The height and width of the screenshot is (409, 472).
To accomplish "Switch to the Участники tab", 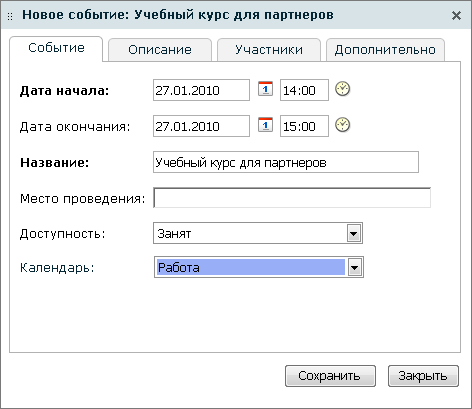I will [269, 50].
